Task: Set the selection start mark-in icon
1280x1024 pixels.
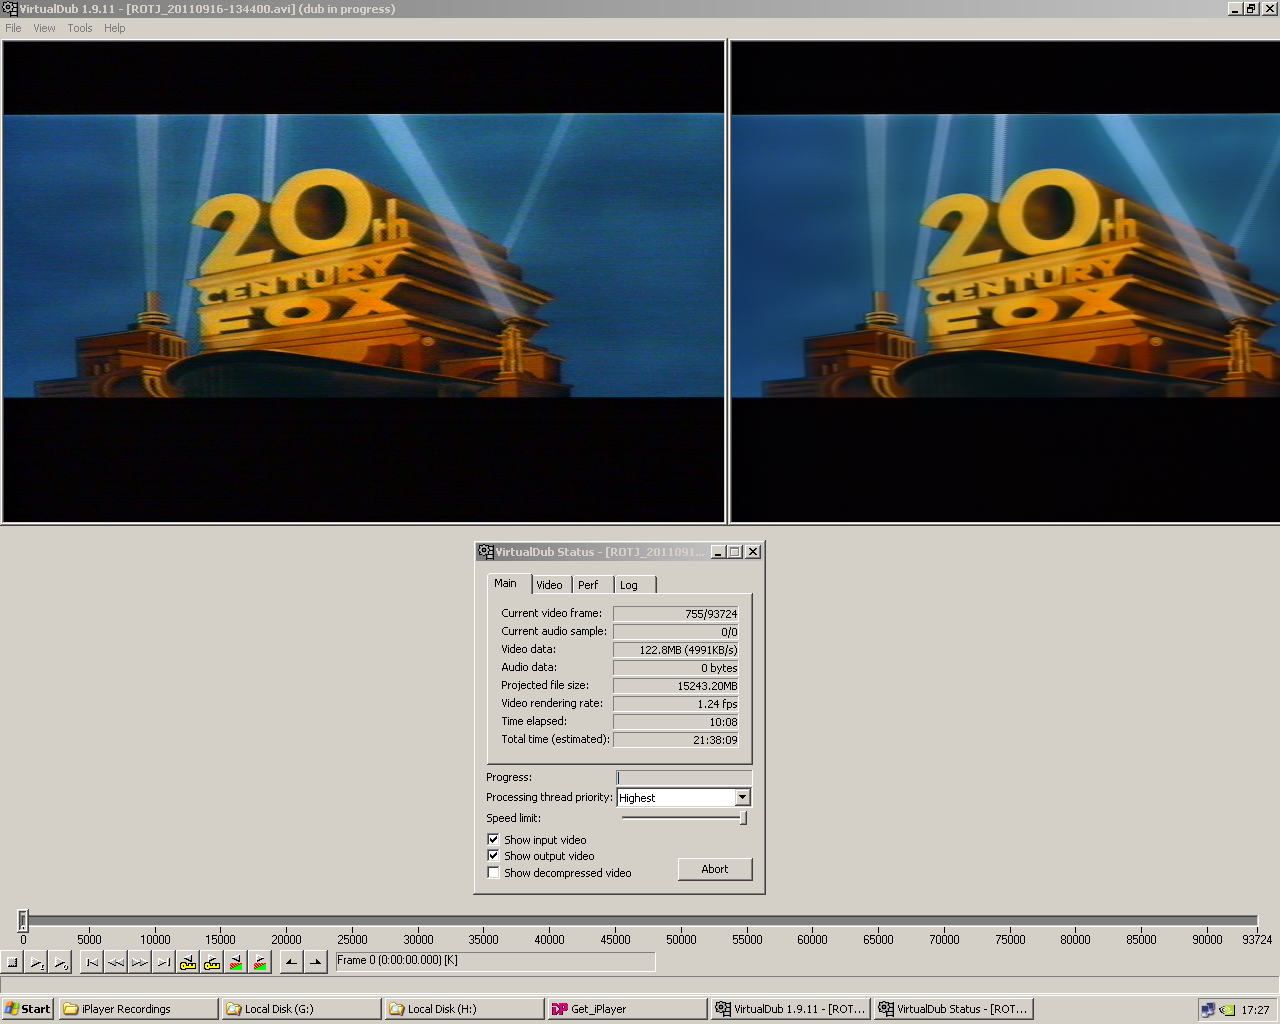Action: [x=291, y=962]
